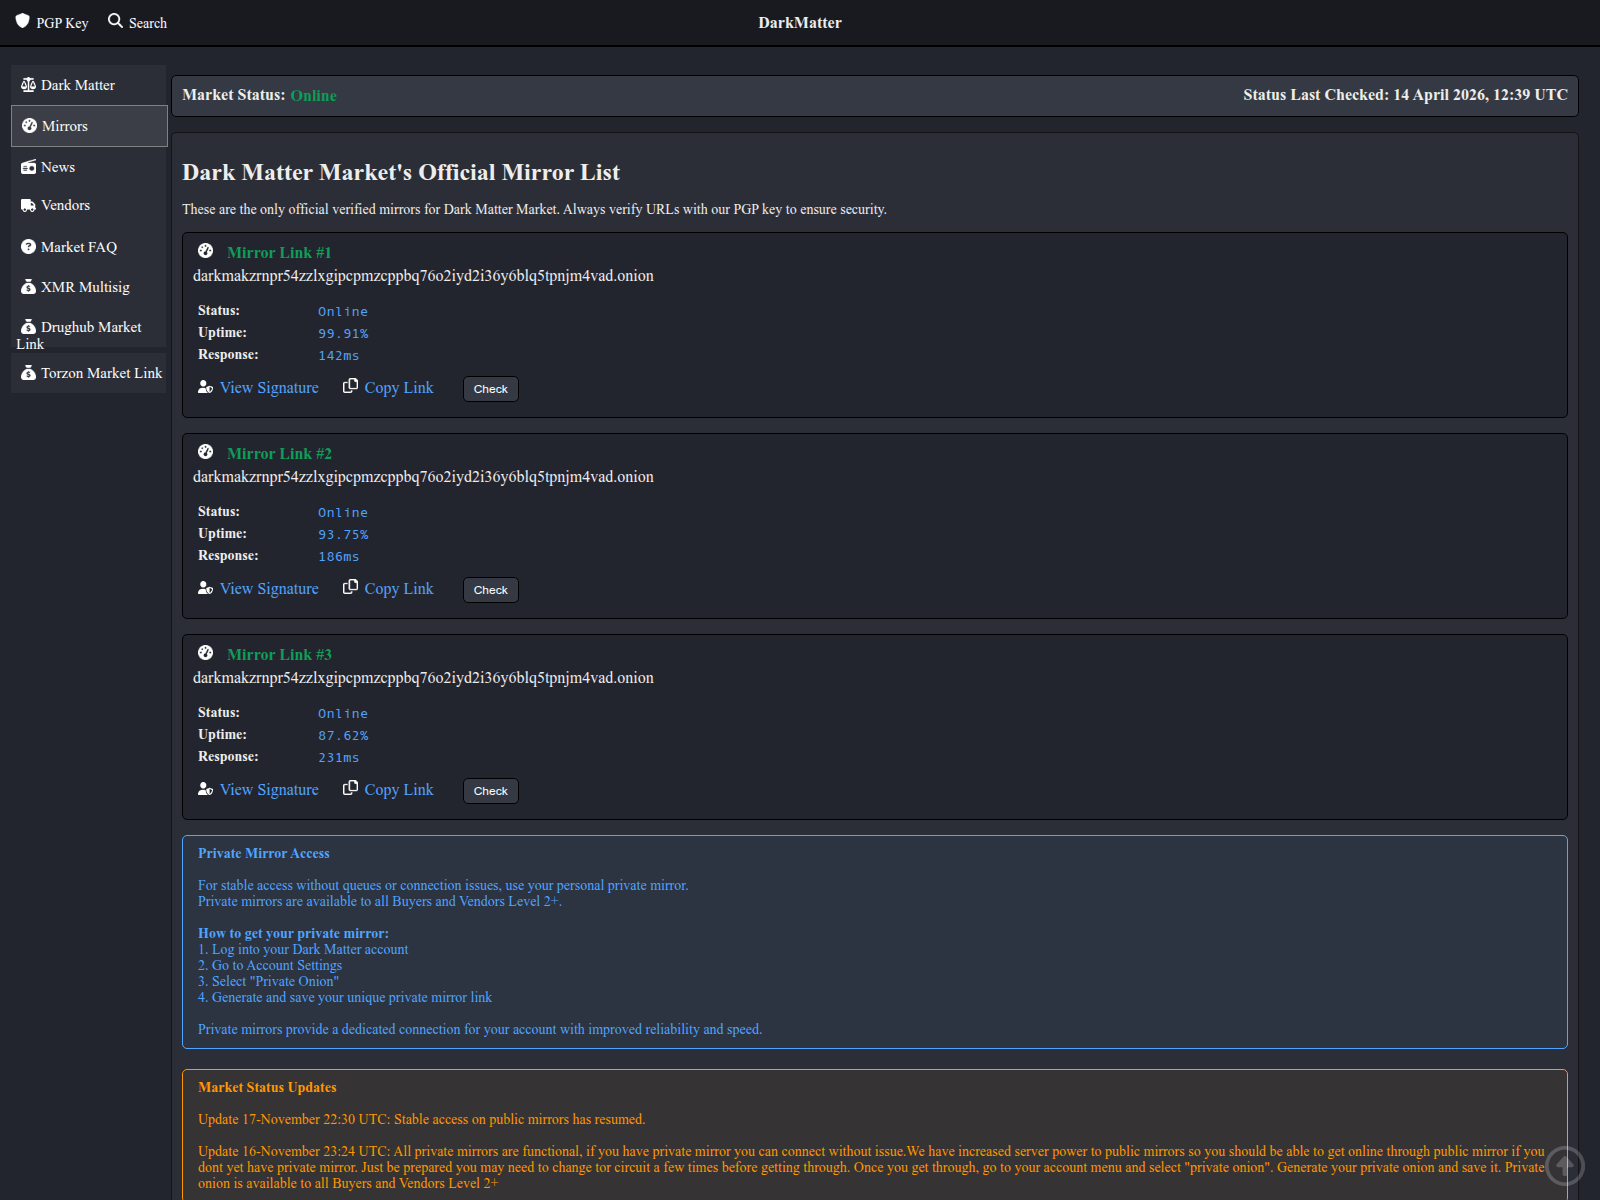Click the Drughub Market Link icon
This screenshot has width=1600, height=1200.
28,327
